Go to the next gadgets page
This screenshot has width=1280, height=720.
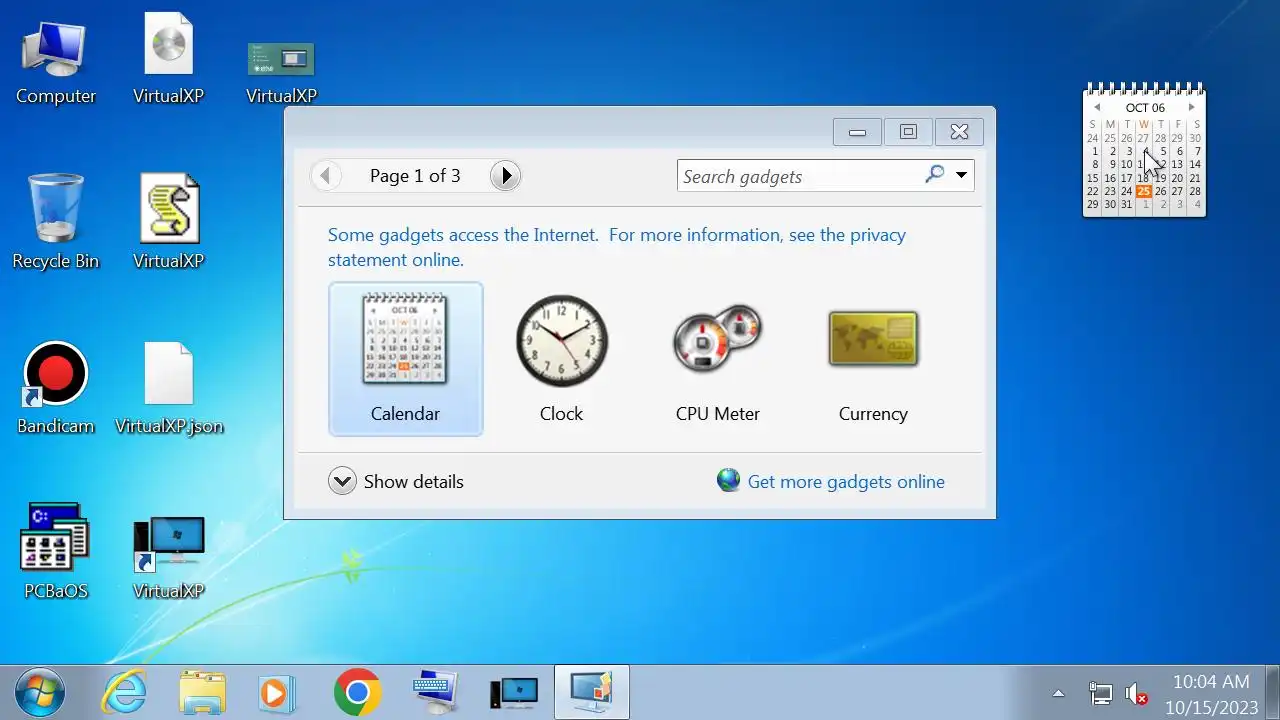(506, 176)
